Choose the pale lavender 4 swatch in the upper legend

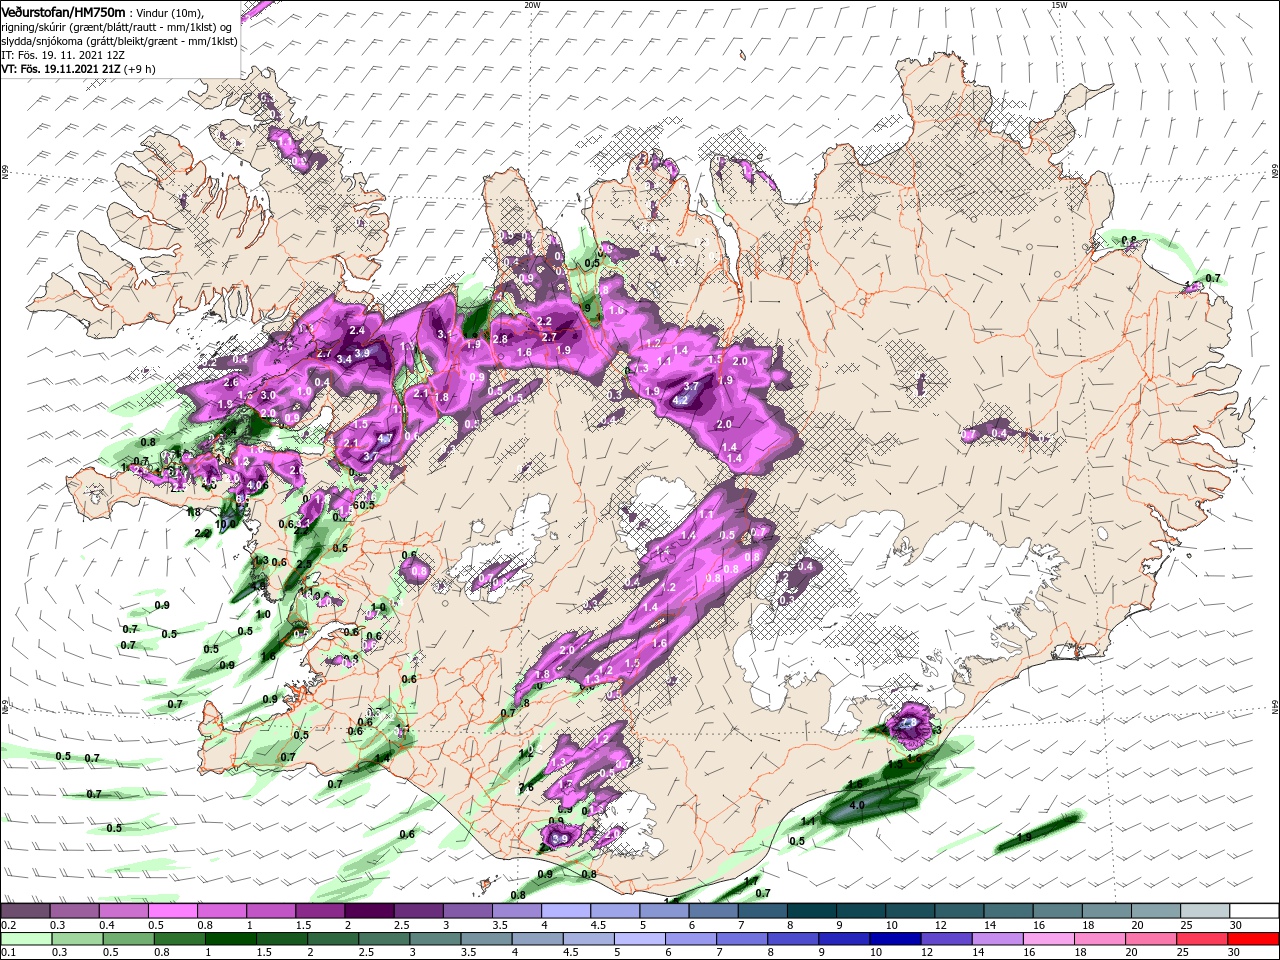566,911
